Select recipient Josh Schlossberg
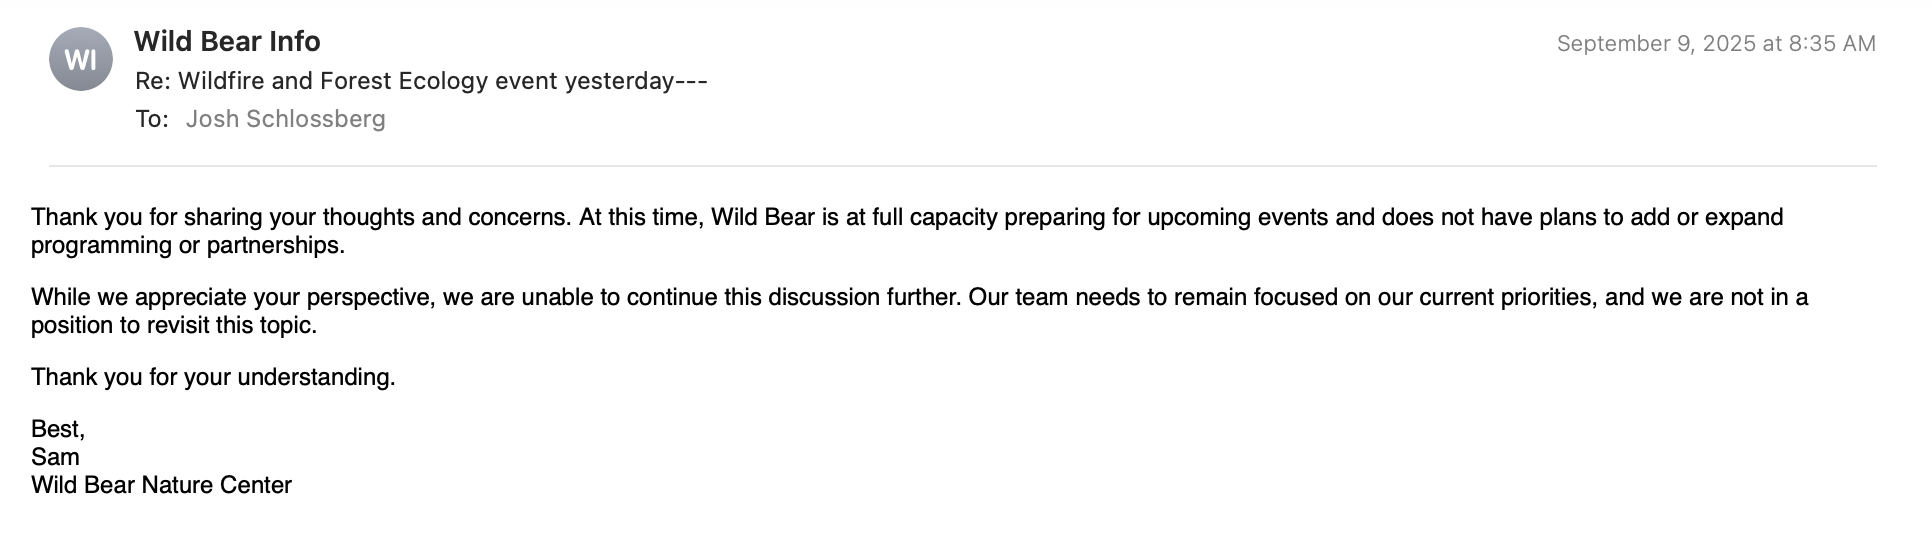Image resolution: width=1932 pixels, height=534 pixels. (285, 119)
